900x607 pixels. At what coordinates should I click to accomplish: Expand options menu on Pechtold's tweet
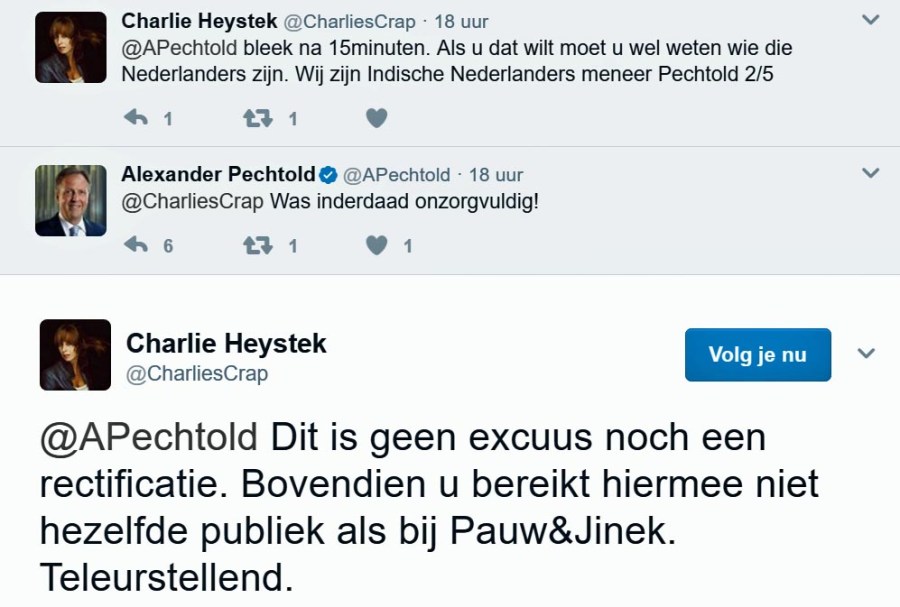click(870, 174)
